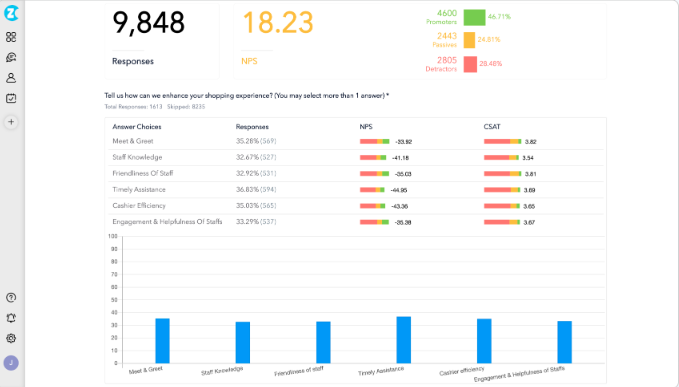Open the notifications bell icon
Screen dimensions: 679x387
(x=11, y=318)
